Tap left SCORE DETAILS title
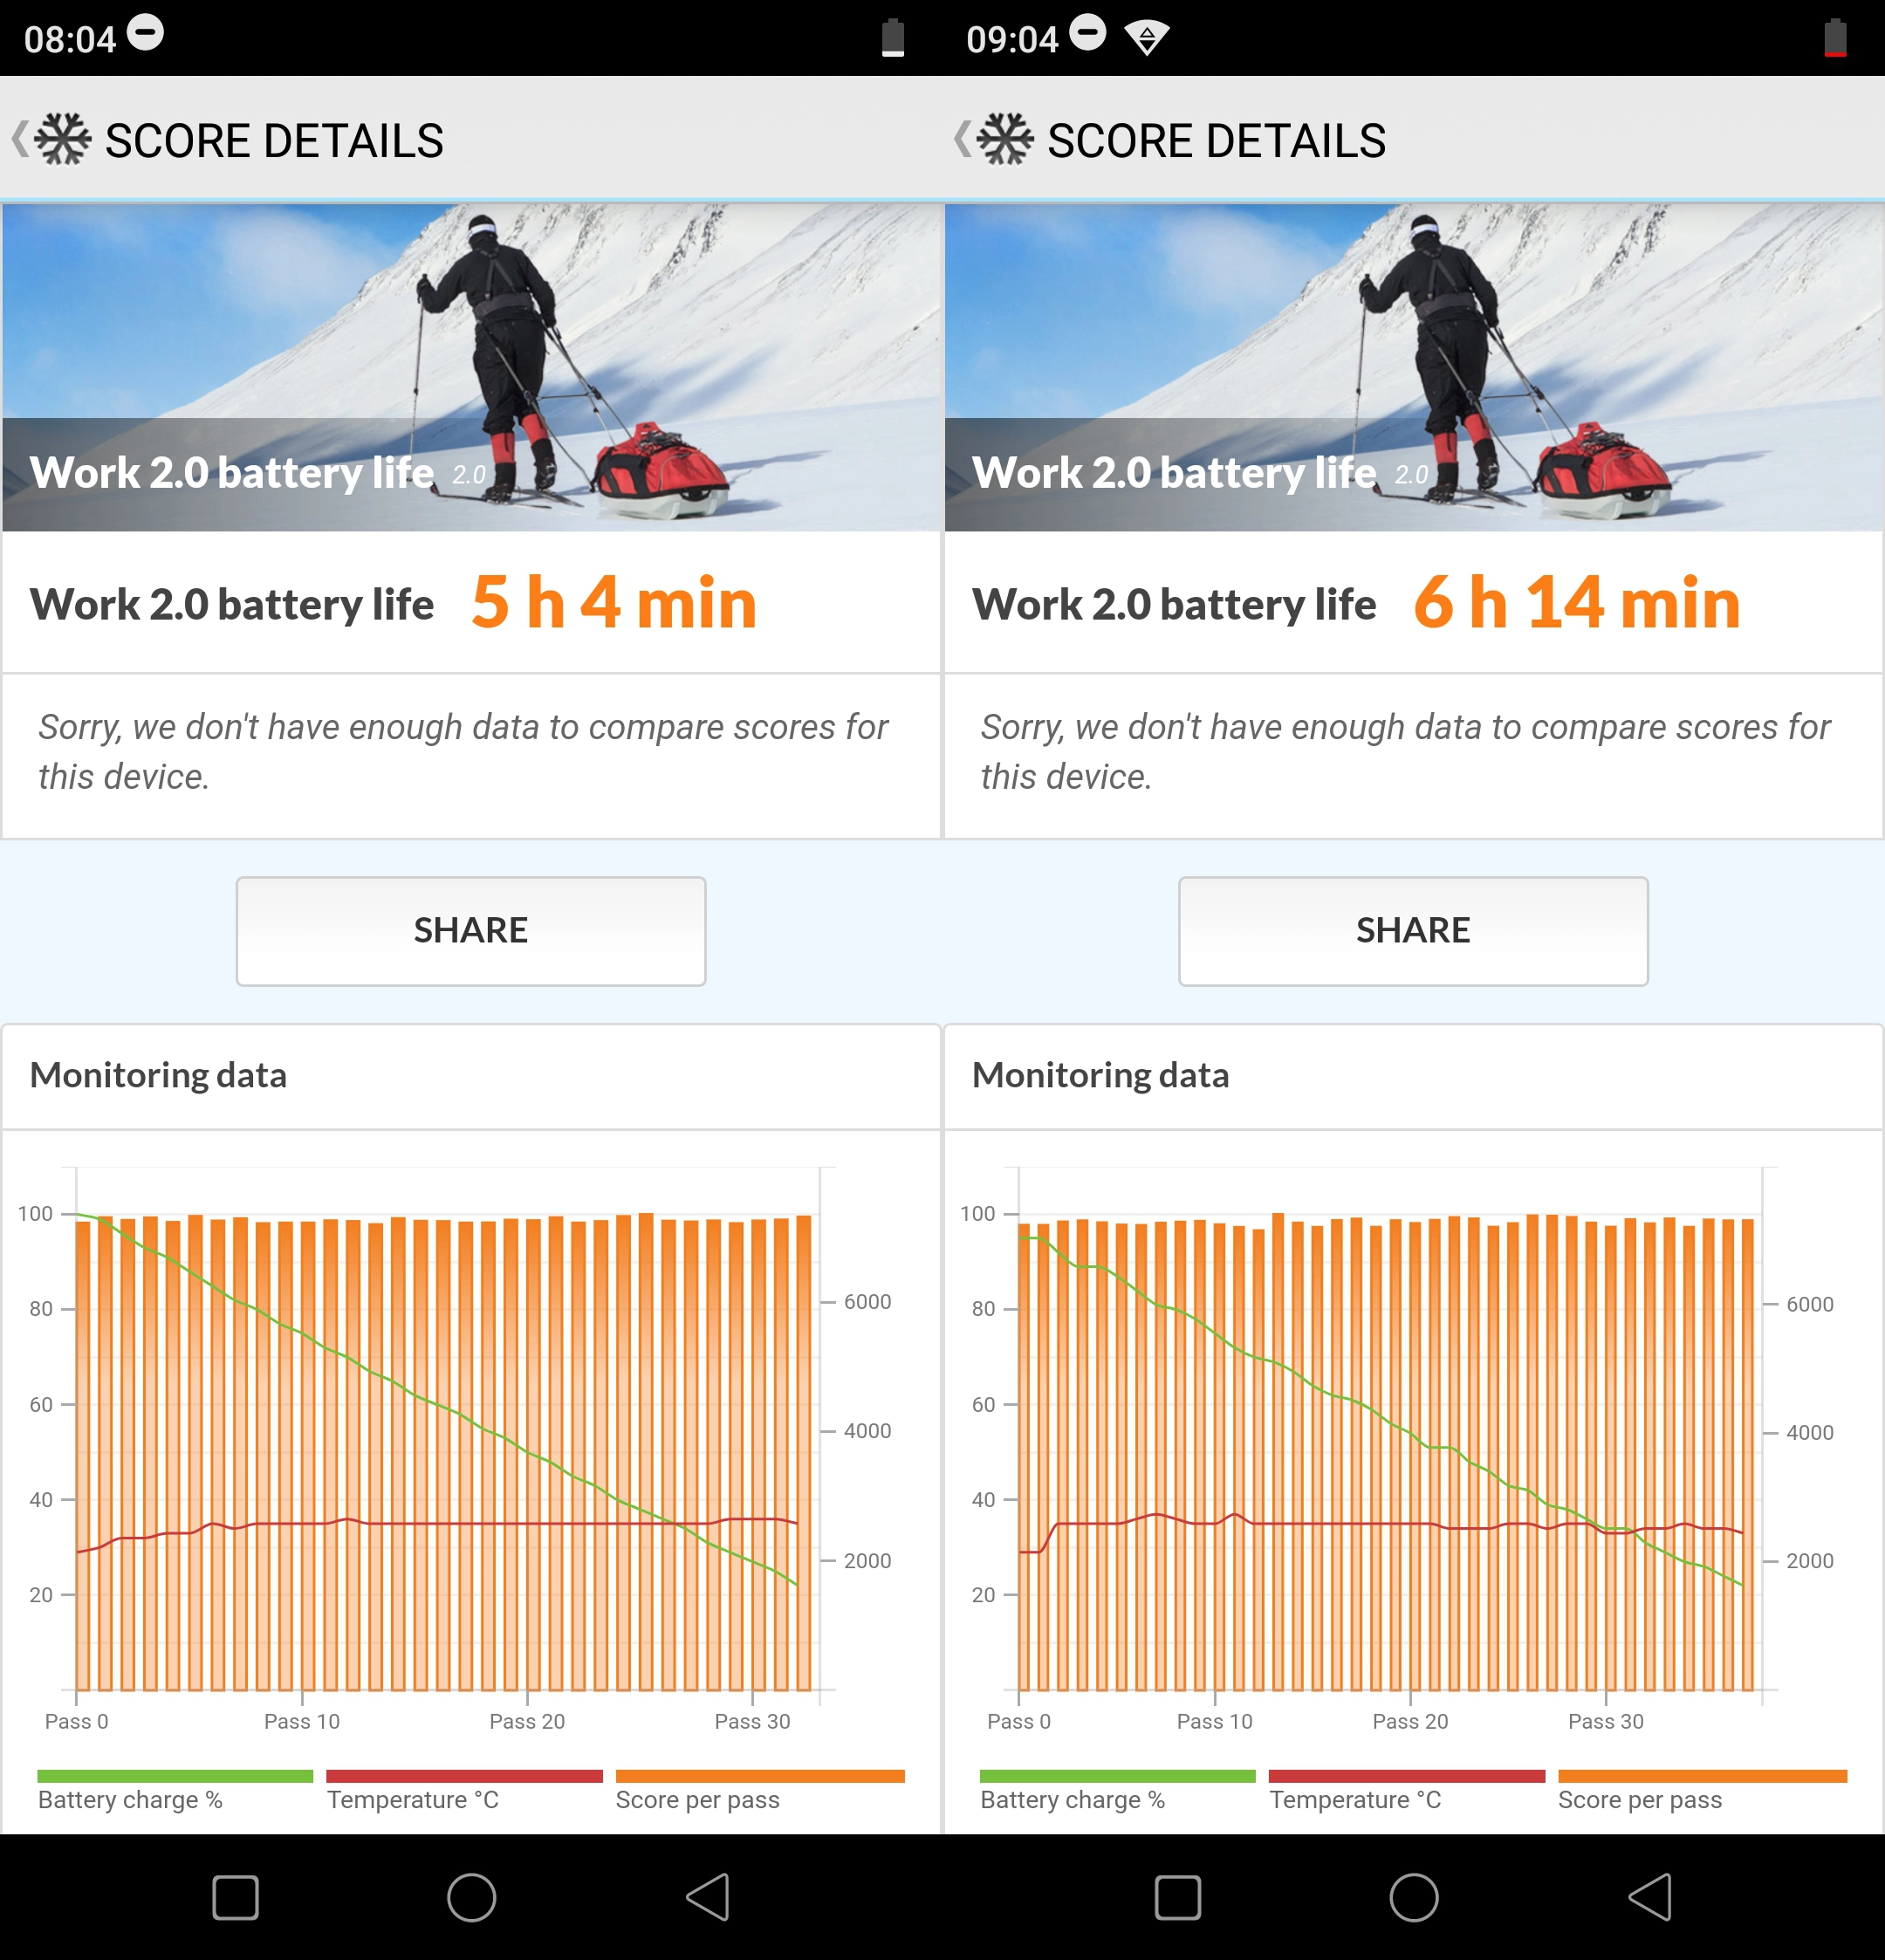The width and height of the screenshot is (1885, 1960). (274, 141)
